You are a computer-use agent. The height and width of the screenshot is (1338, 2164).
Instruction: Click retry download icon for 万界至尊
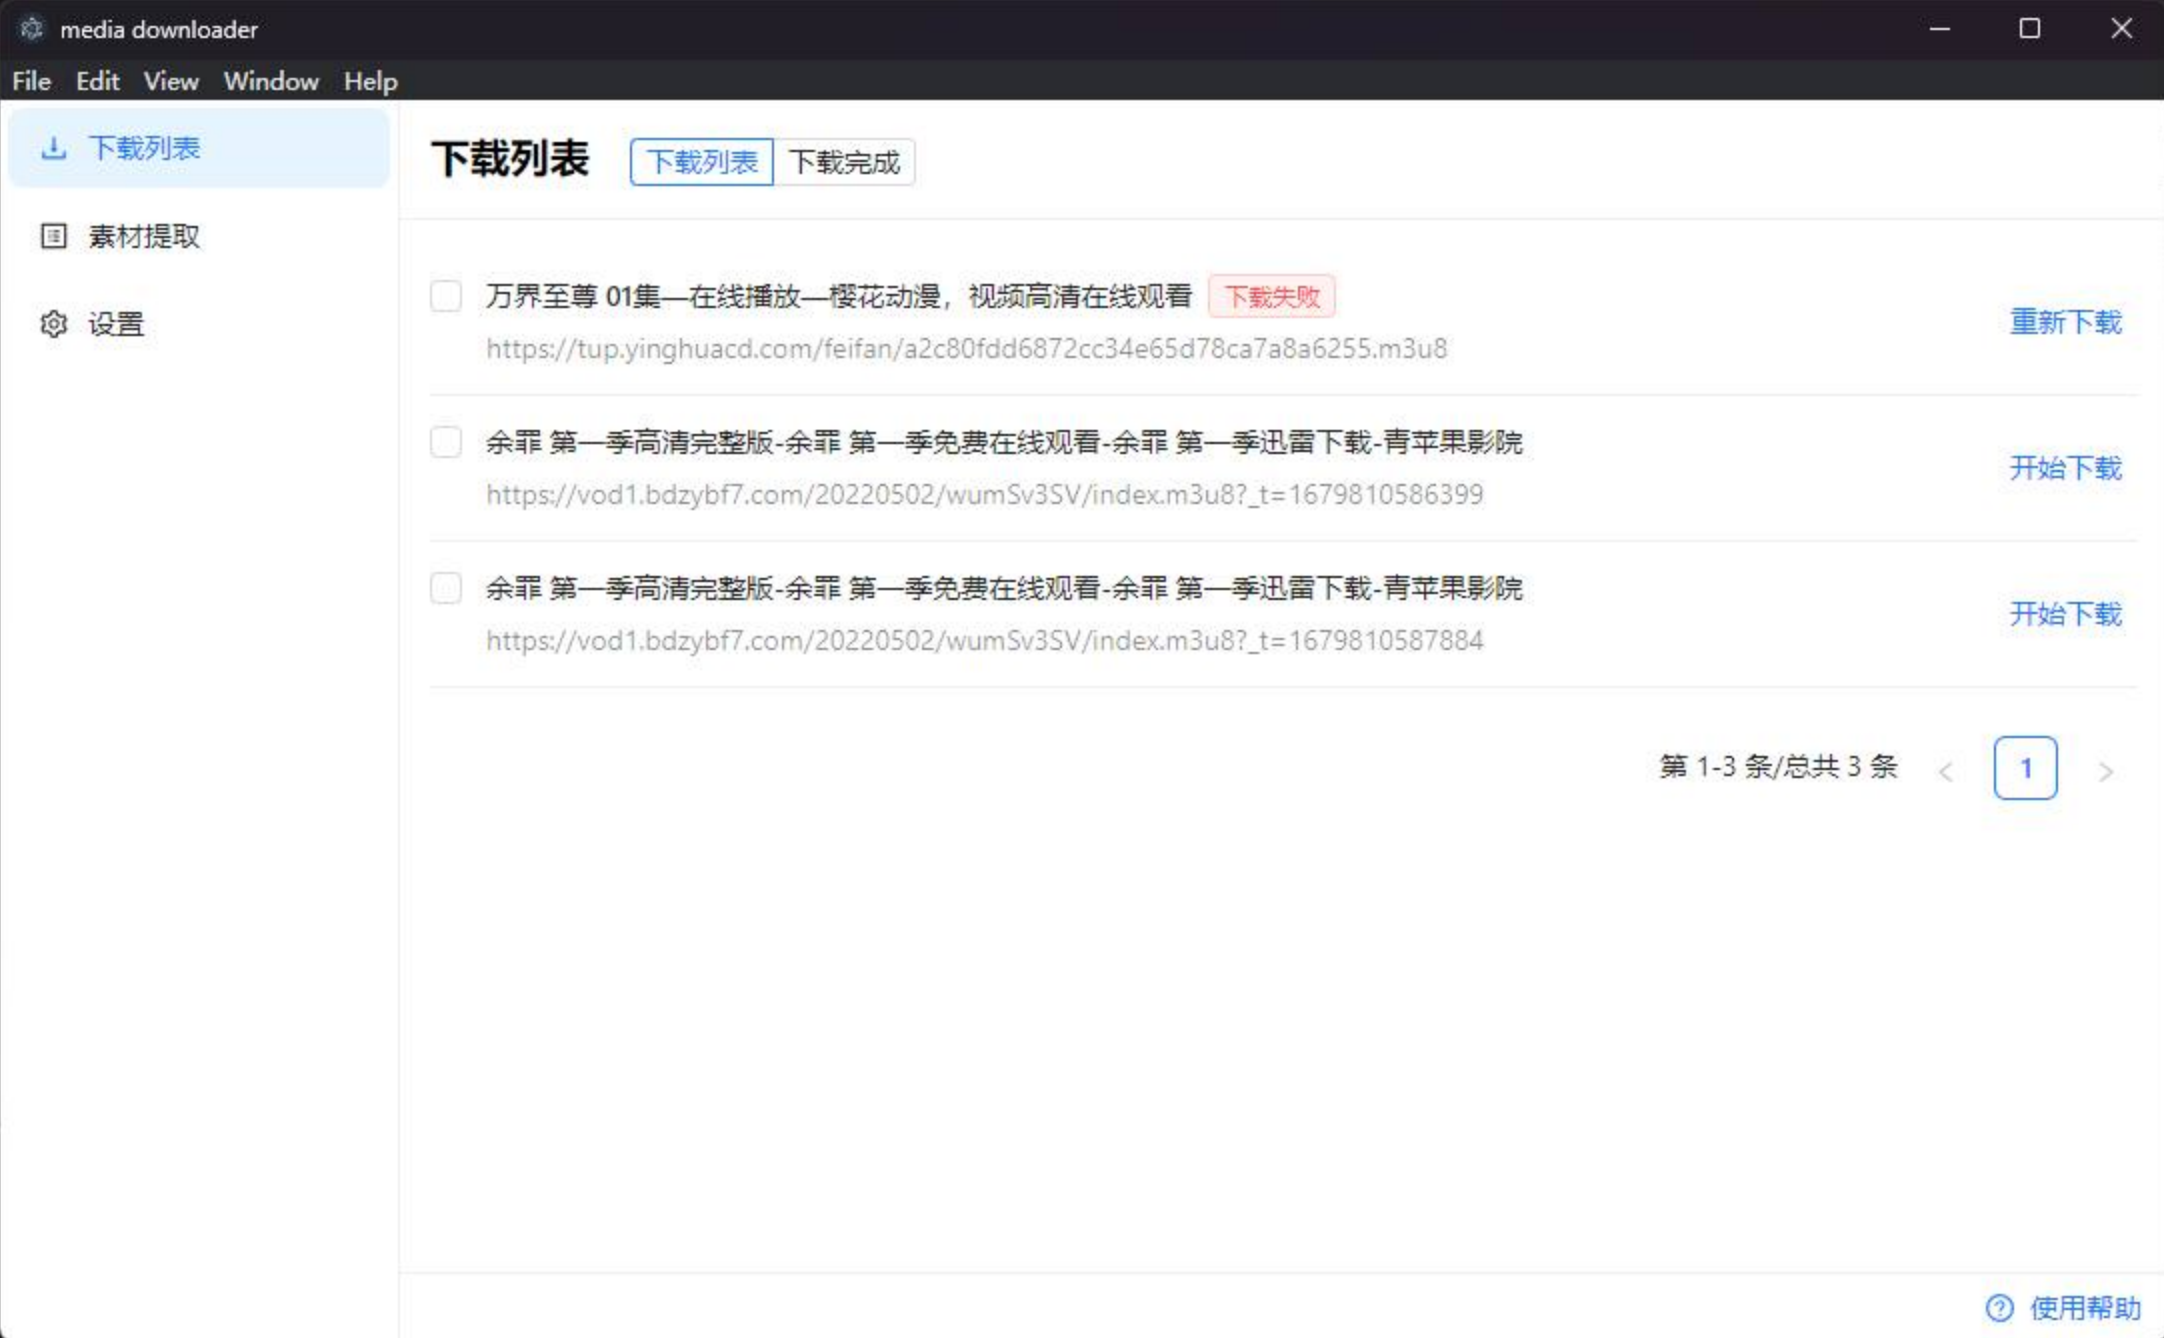pos(2067,320)
